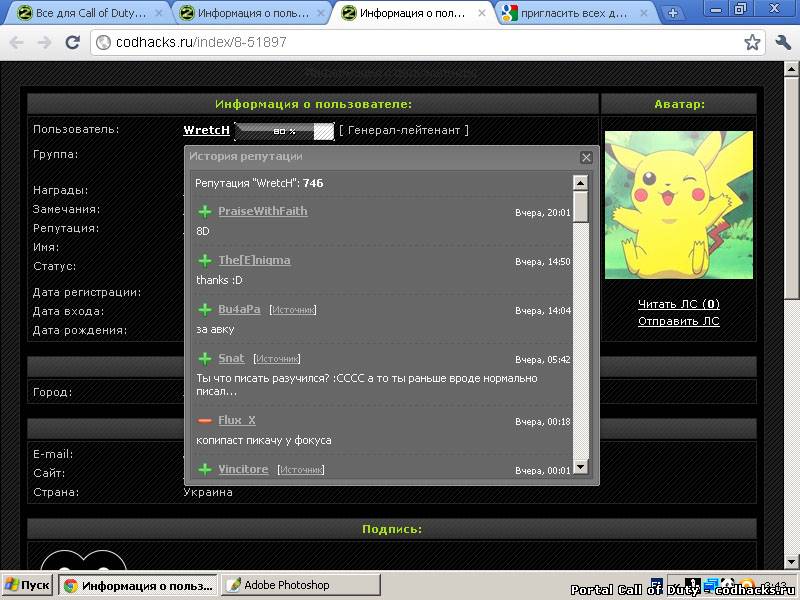Click the 'Дата рождения:' label
The height and width of the screenshot is (600, 800).
[80, 330]
